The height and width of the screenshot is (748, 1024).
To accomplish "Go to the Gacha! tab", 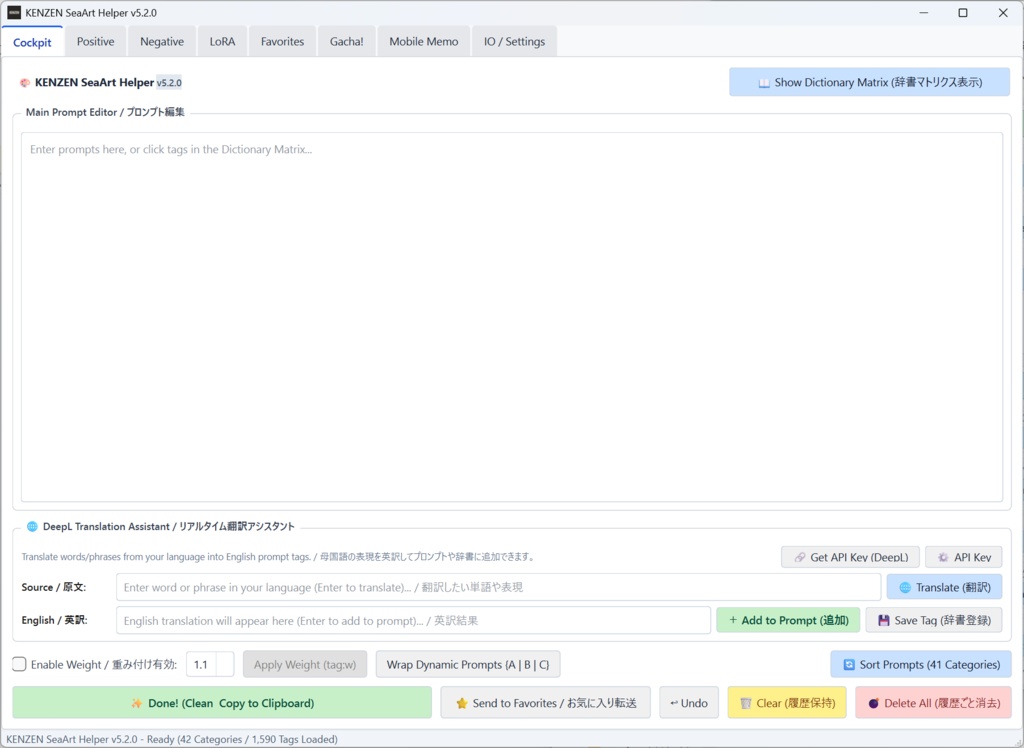I will pos(346,41).
